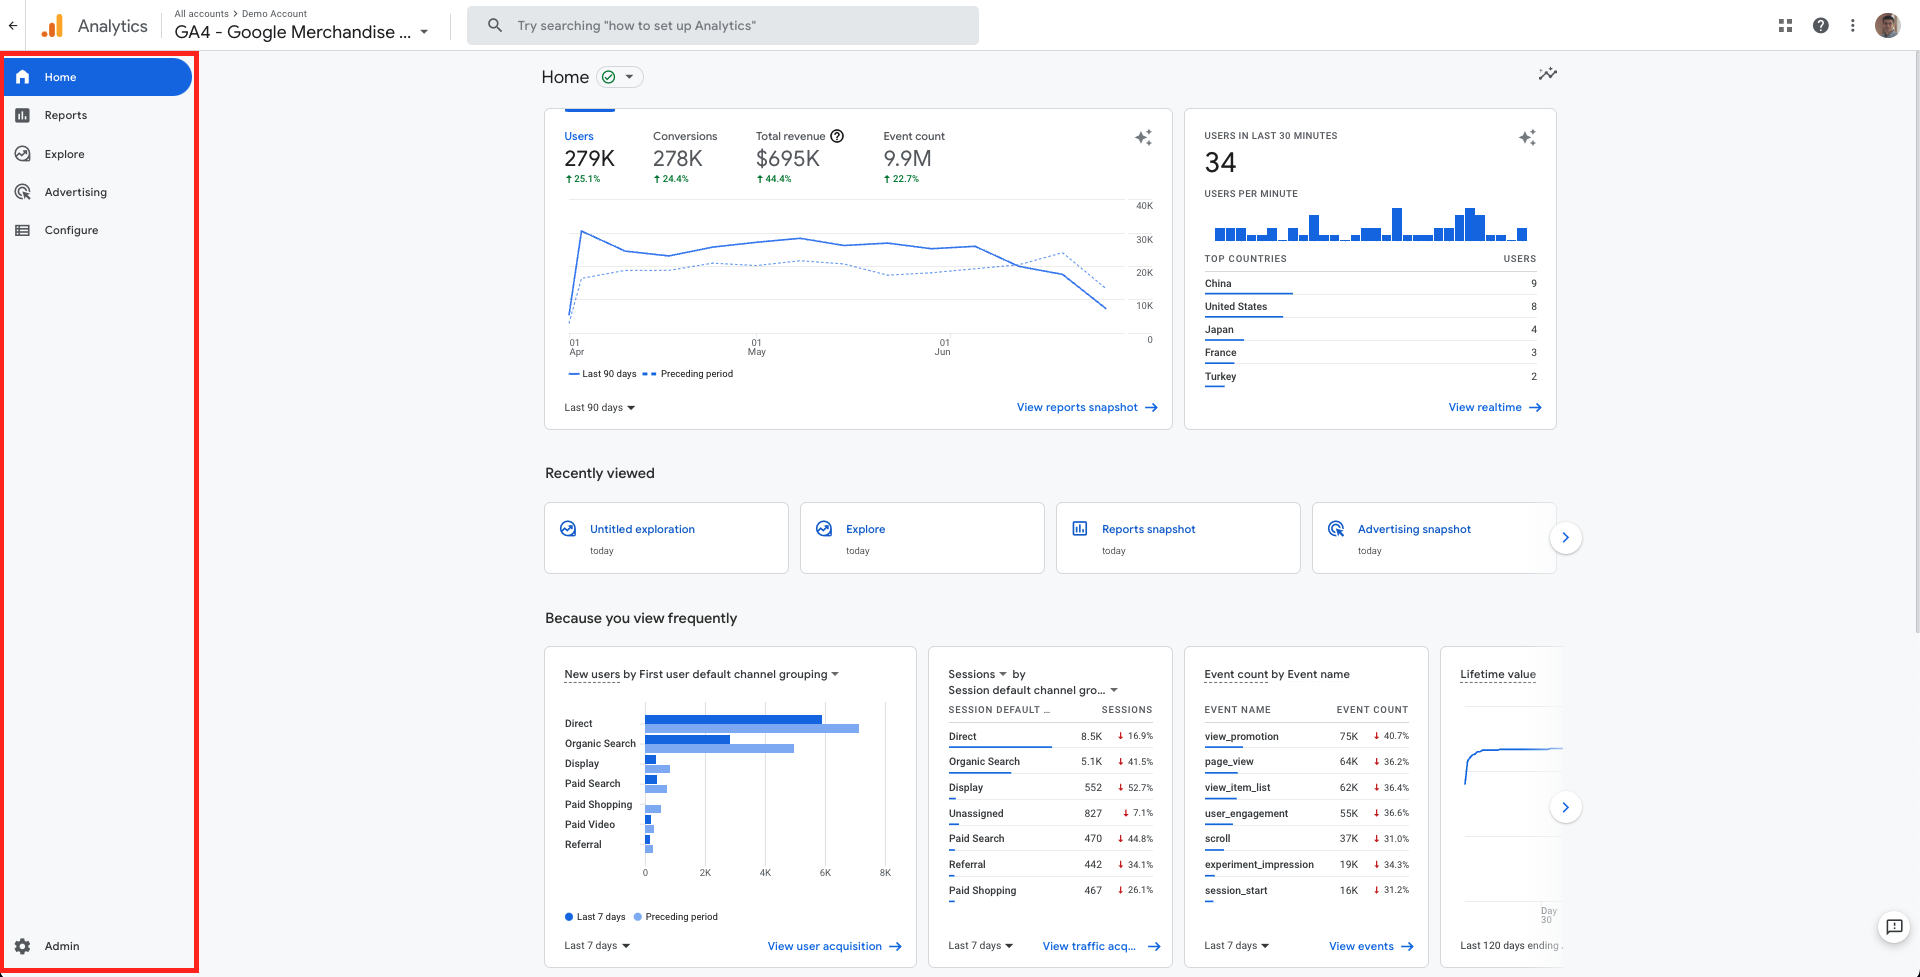This screenshot has height=977, width=1920.
Task: Click the Explore sidebar icon
Action: pyautogui.click(x=22, y=154)
